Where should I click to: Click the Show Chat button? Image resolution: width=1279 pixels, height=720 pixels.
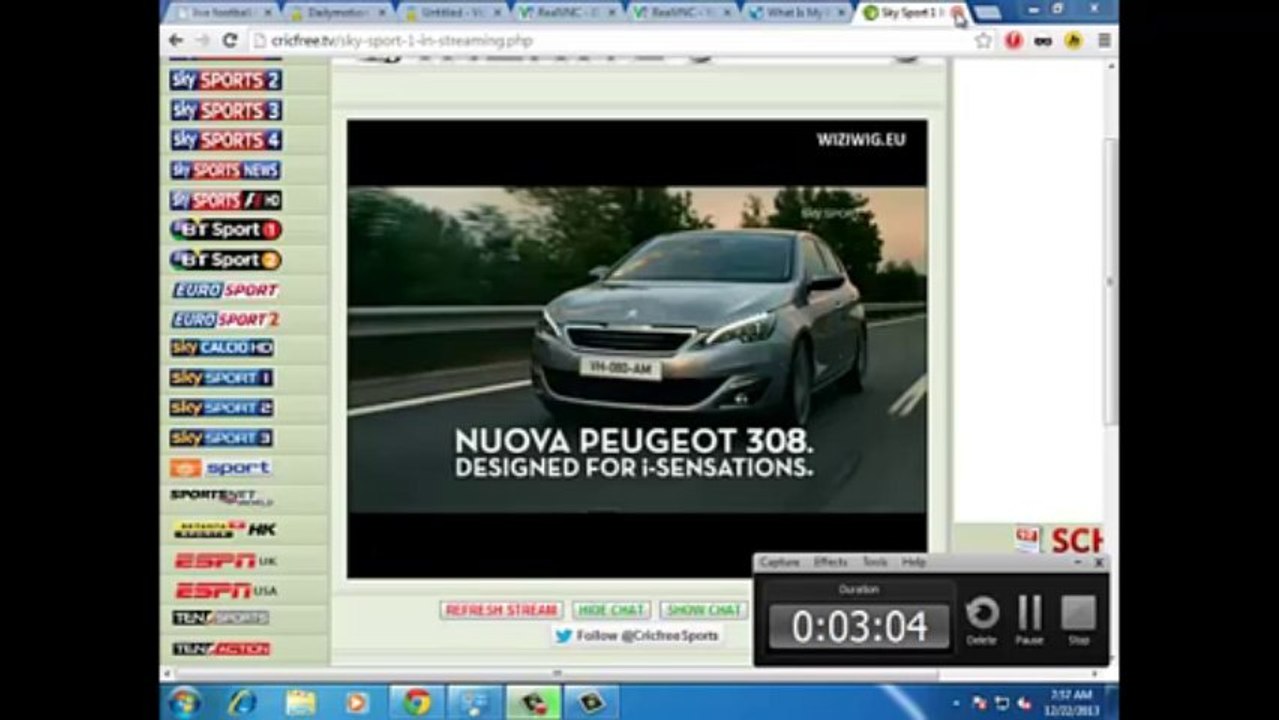[703, 610]
